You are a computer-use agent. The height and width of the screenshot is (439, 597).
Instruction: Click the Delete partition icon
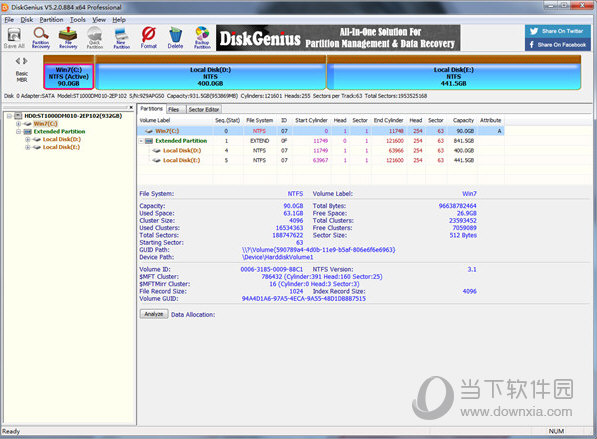tap(175, 38)
